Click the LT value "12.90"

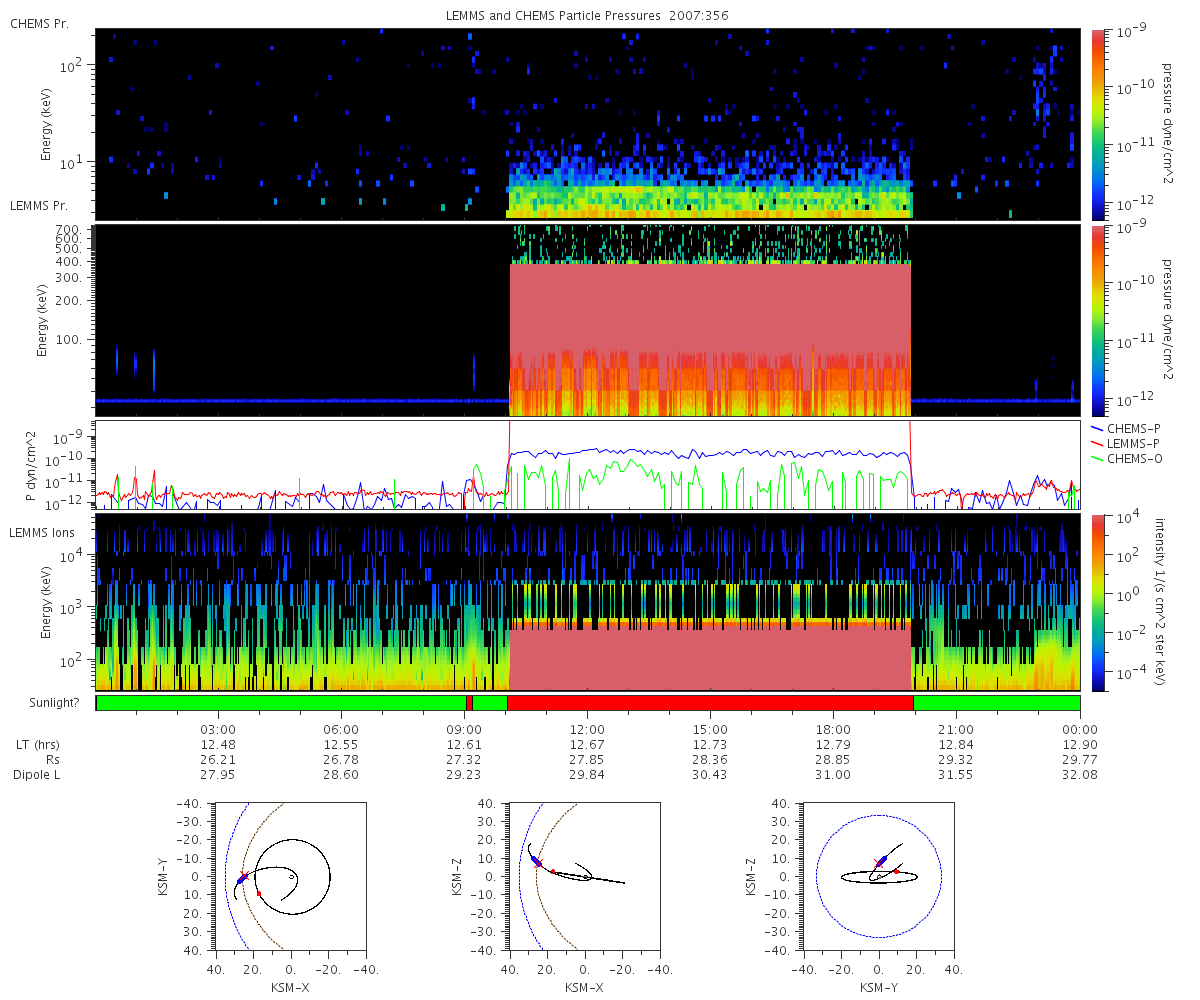coord(1080,744)
